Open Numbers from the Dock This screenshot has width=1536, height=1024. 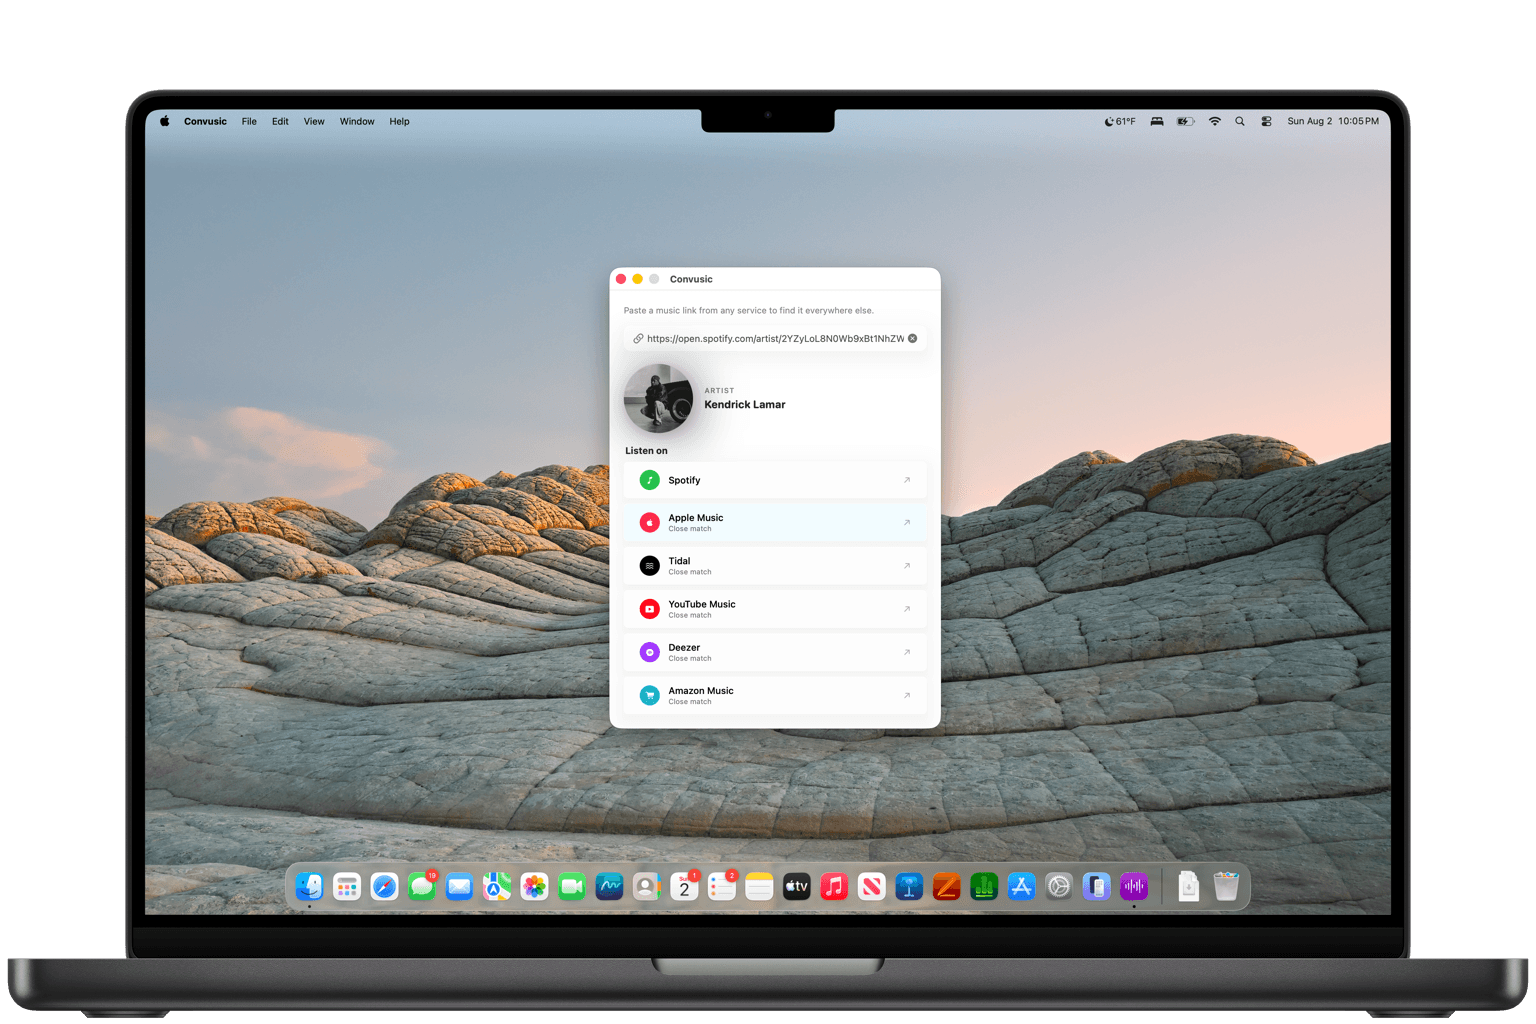click(x=984, y=886)
